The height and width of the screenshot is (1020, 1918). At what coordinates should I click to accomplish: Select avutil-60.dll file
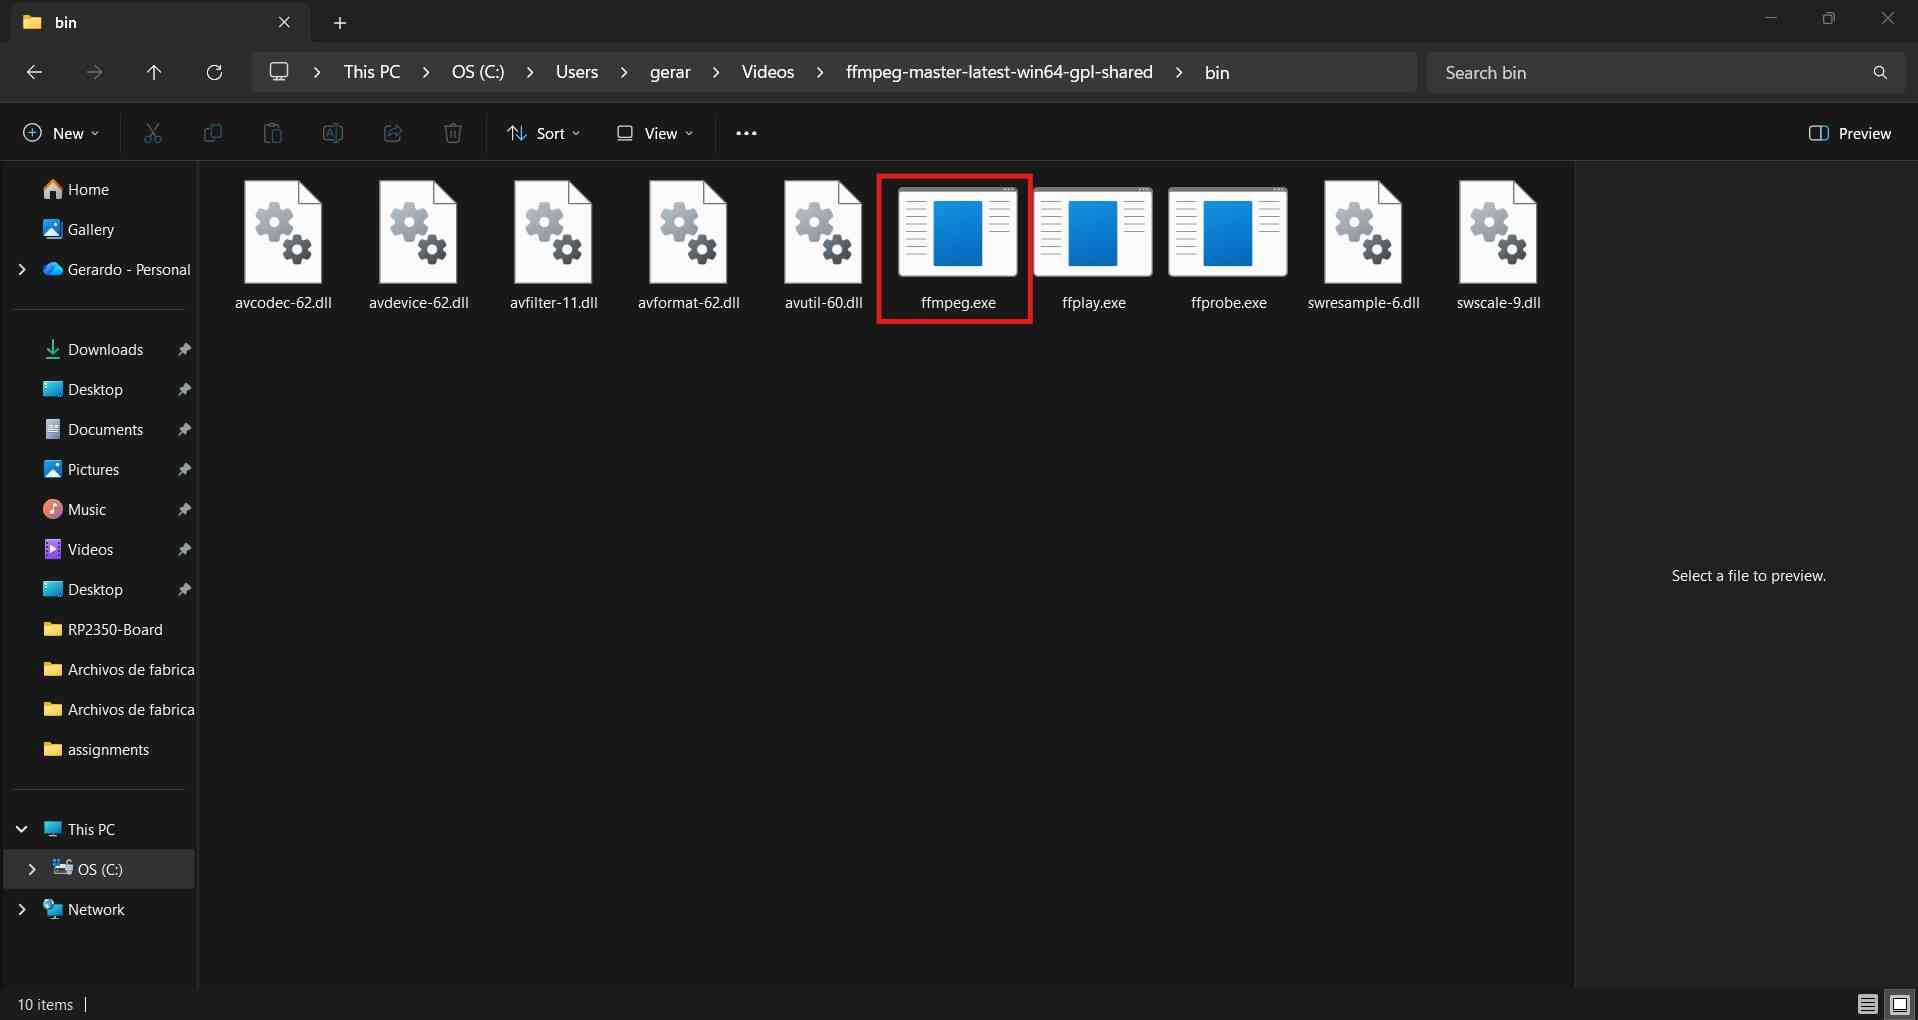coord(823,246)
